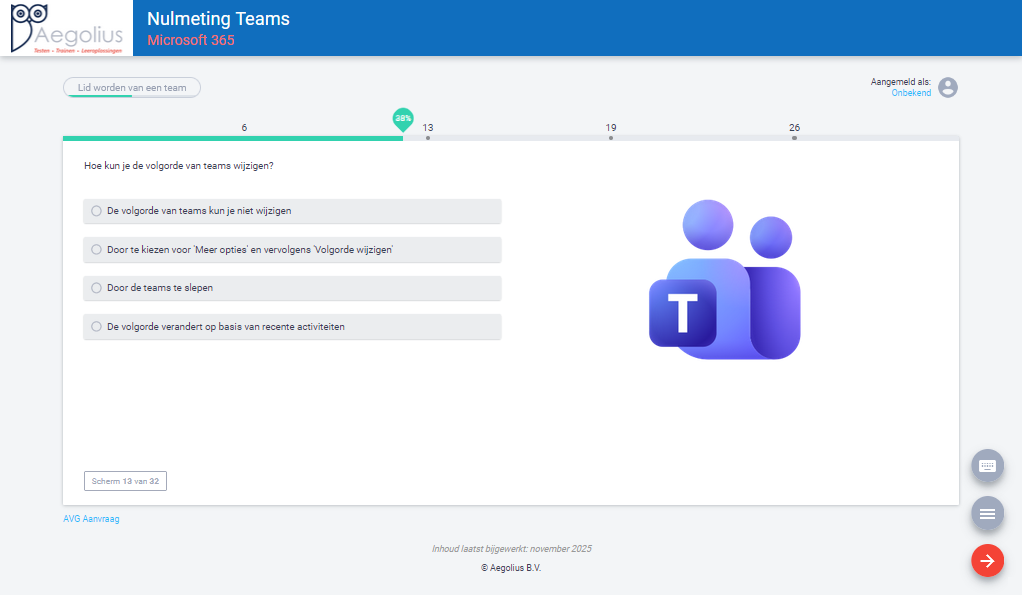Image resolution: width=1022 pixels, height=595 pixels.
Task: Open the user profile avatar icon
Action: coord(947,88)
